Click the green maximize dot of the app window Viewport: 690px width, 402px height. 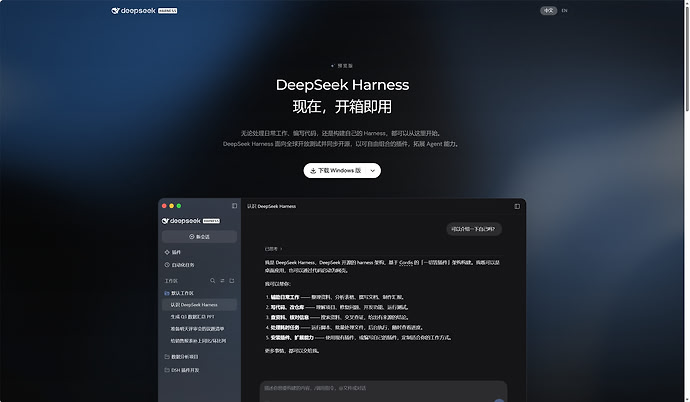coord(179,206)
